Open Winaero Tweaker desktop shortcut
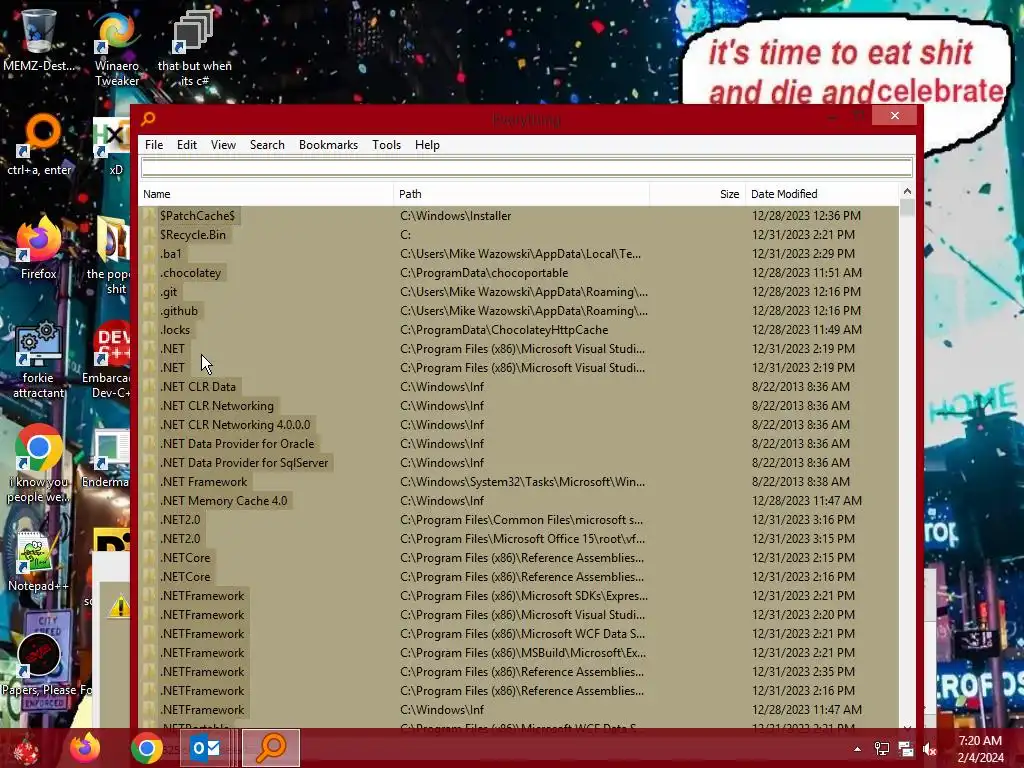The width and height of the screenshot is (1024, 768). click(116, 49)
